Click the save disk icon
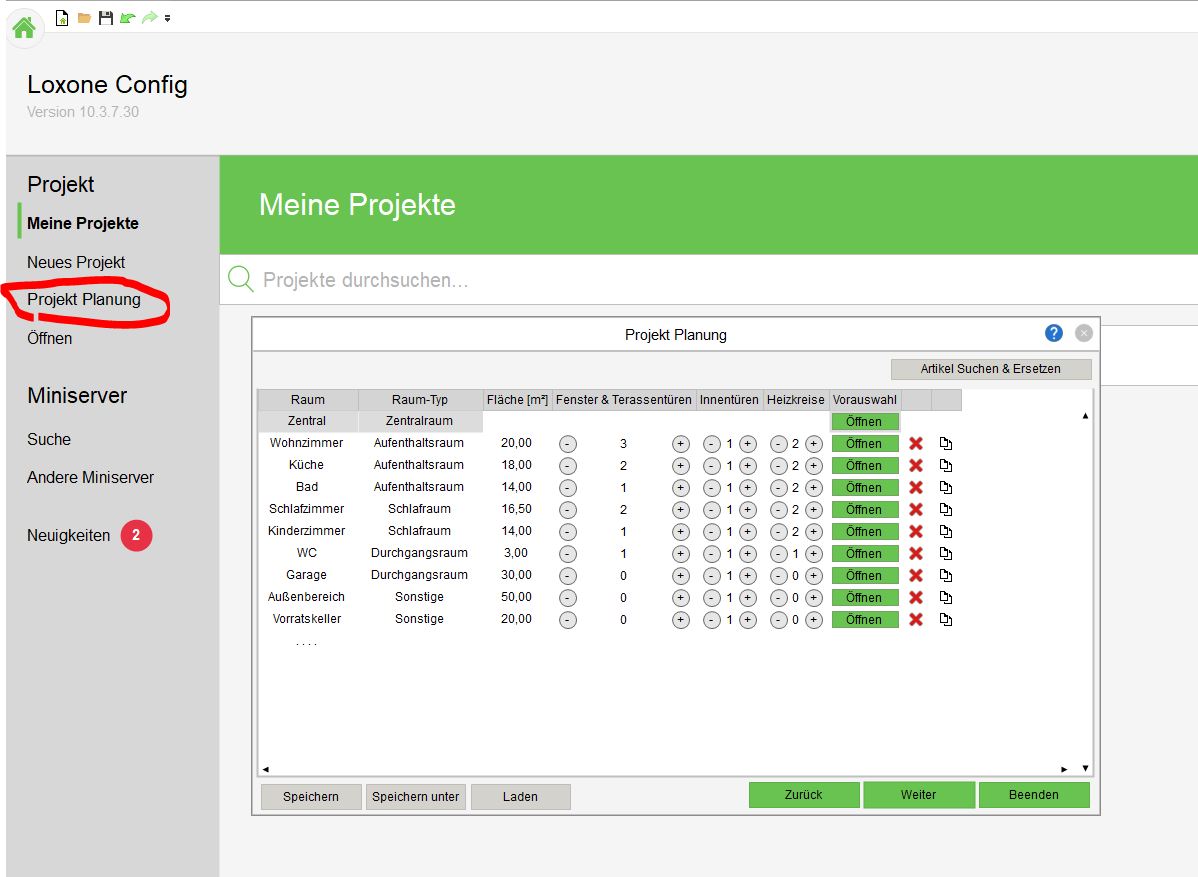 tap(106, 18)
